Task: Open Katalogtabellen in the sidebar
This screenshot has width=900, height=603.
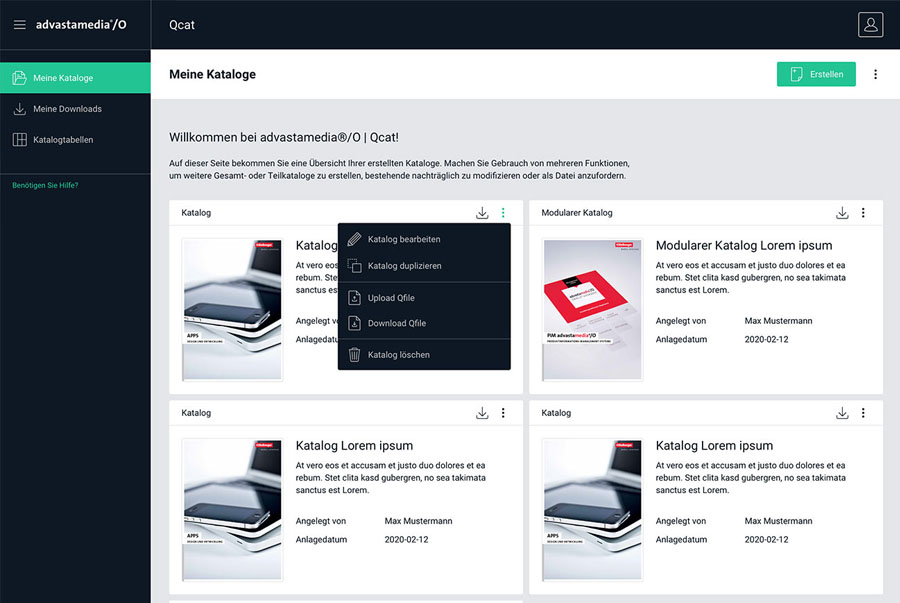Action: (x=75, y=139)
